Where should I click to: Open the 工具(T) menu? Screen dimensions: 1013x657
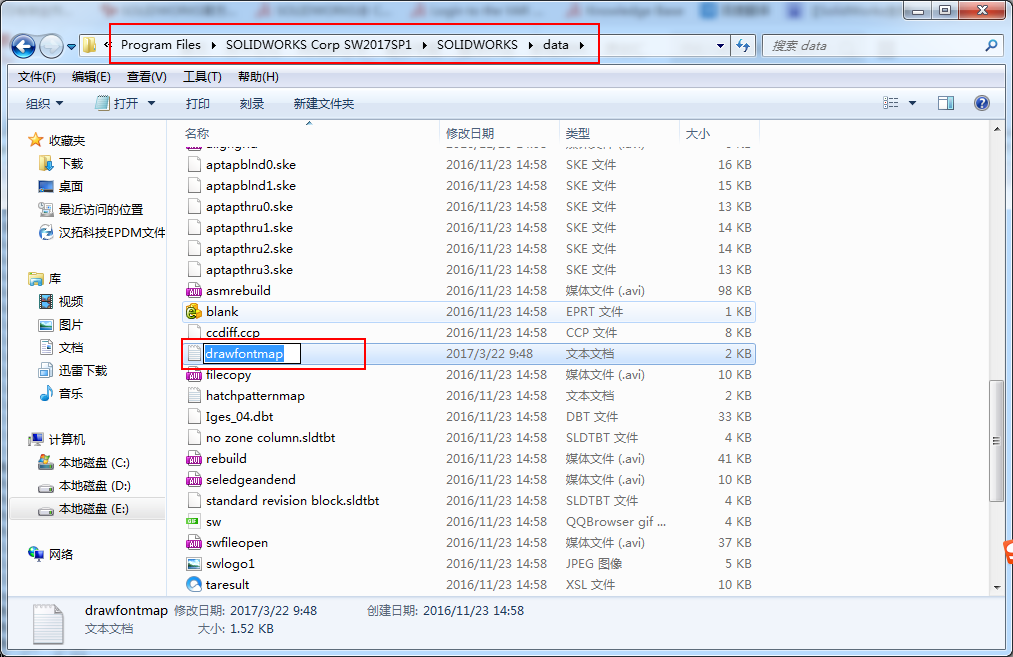[202, 77]
